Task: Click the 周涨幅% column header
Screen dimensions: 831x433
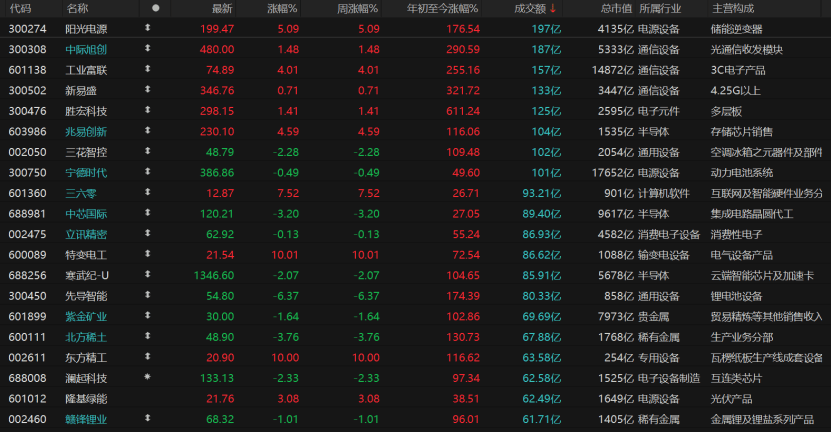Action: point(355,8)
